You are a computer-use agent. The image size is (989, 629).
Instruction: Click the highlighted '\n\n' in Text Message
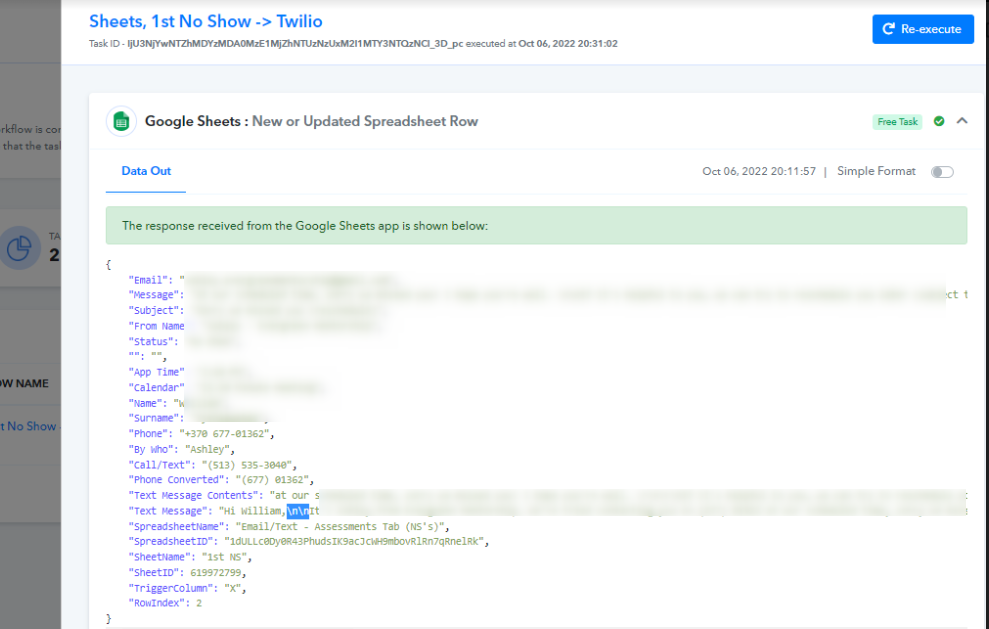(298, 511)
